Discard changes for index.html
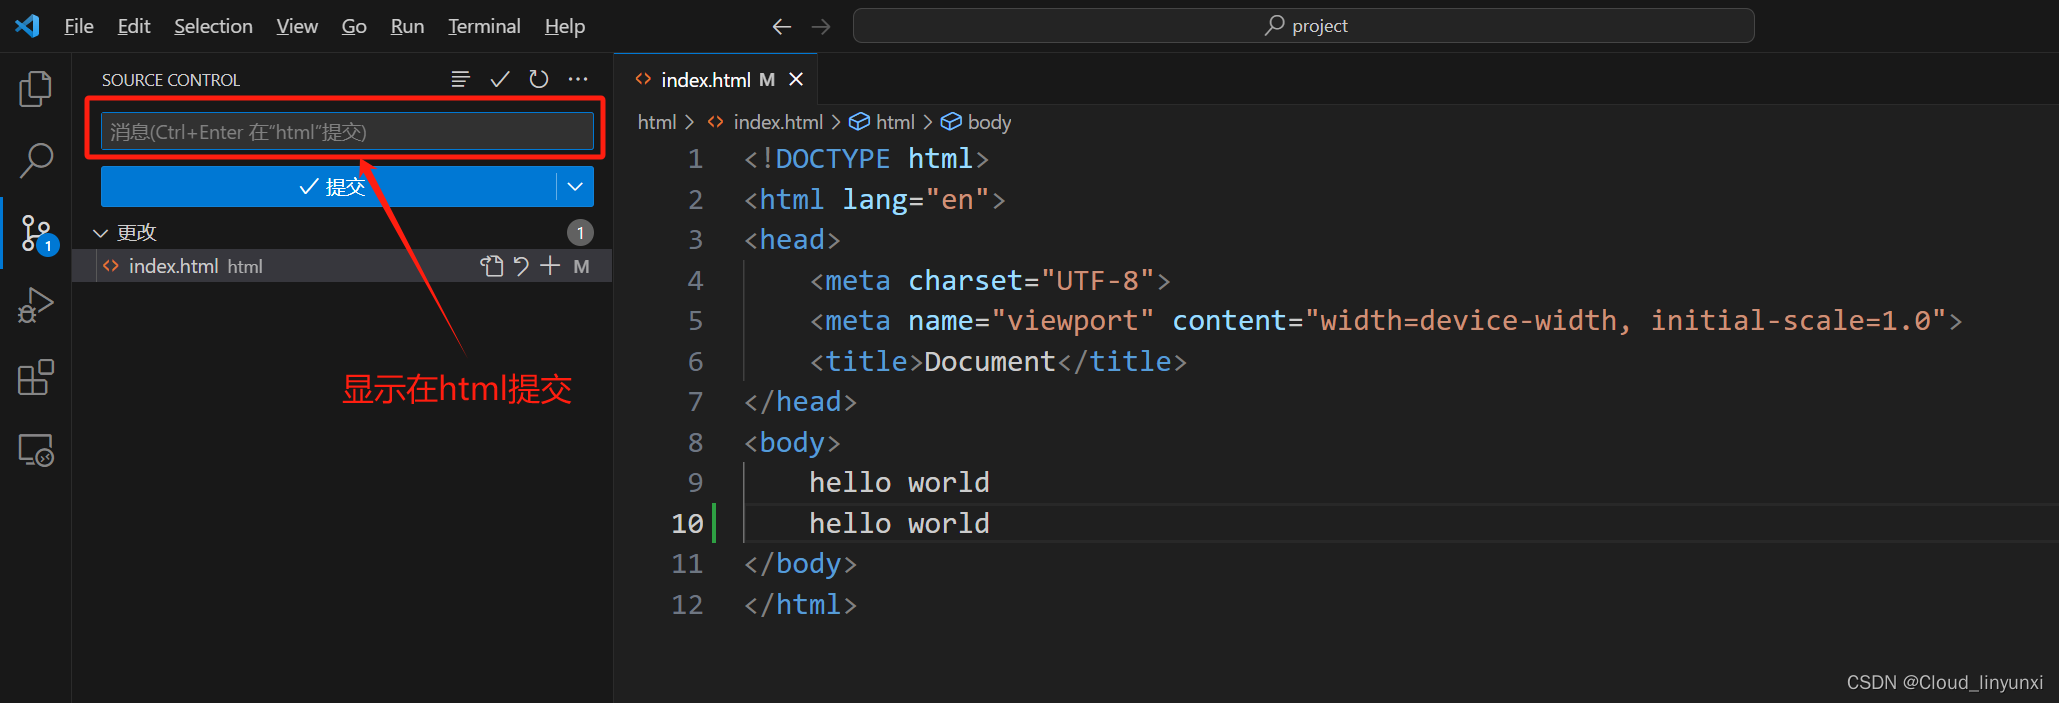Viewport: 2059px width, 703px height. click(x=521, y=266)
